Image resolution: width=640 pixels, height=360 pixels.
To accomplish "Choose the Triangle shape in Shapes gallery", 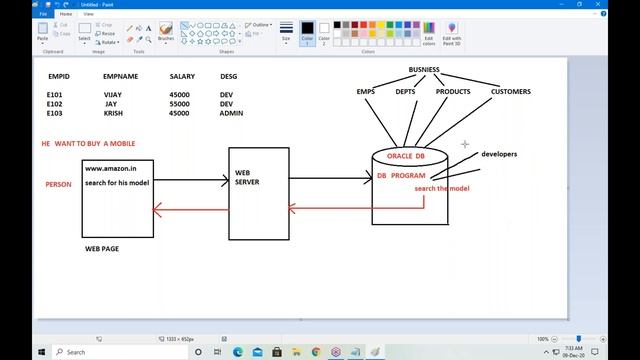I will tap(232, 25).
